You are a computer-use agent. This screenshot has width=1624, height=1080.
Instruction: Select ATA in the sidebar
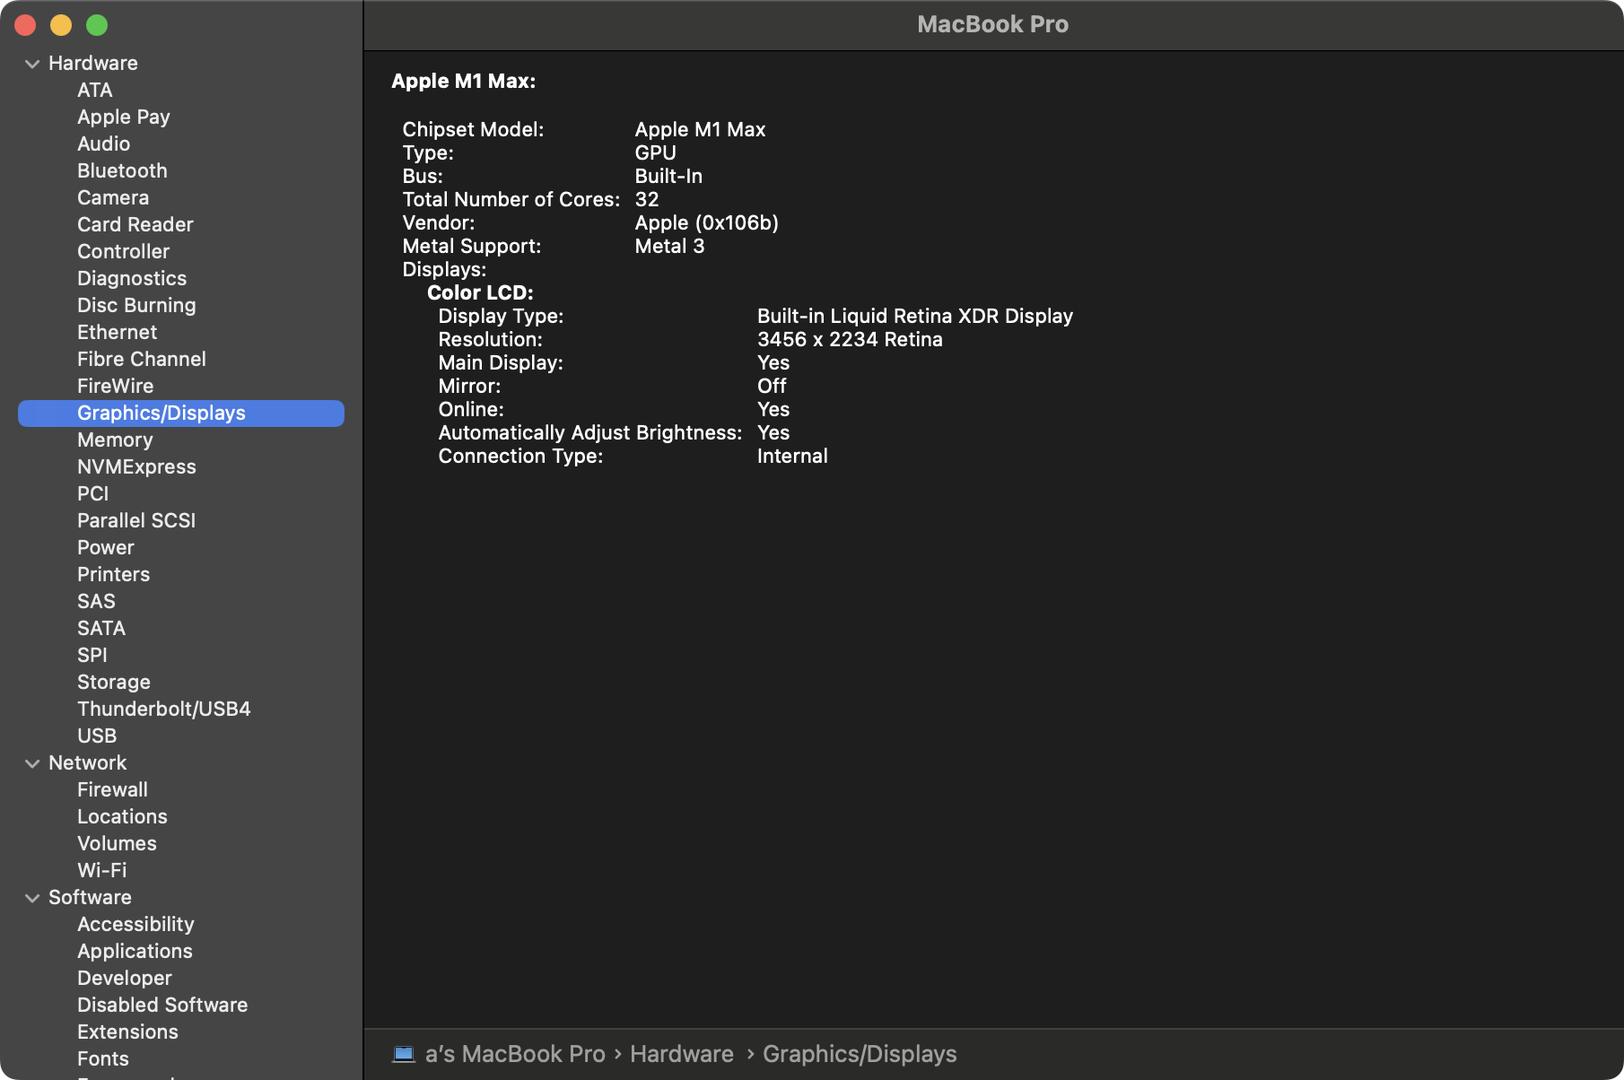[x=95, y=90]
